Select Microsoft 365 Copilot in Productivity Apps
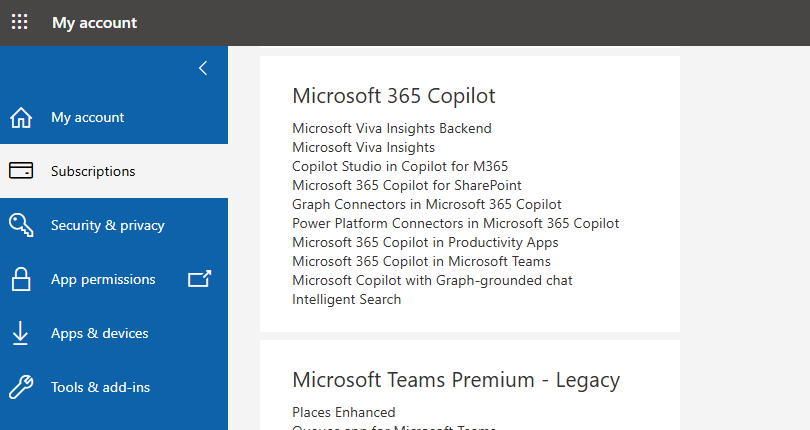Viewport: 810px width, 430px height. click(x=425, y=242)
